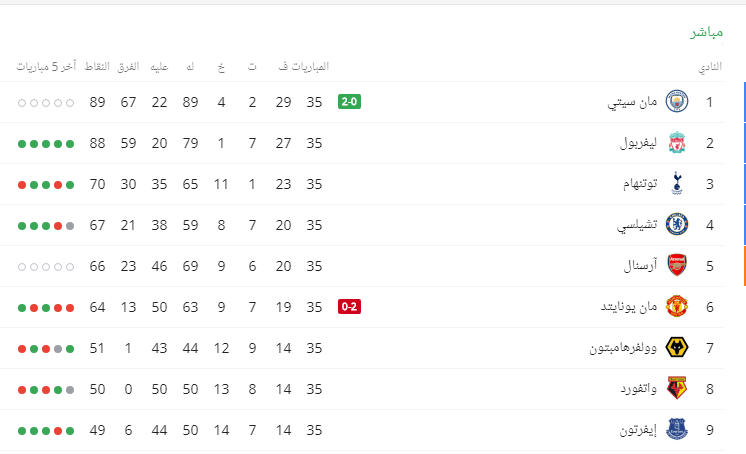Open the ليفربول team name link

pyautogui.click(x=638, y=143)
